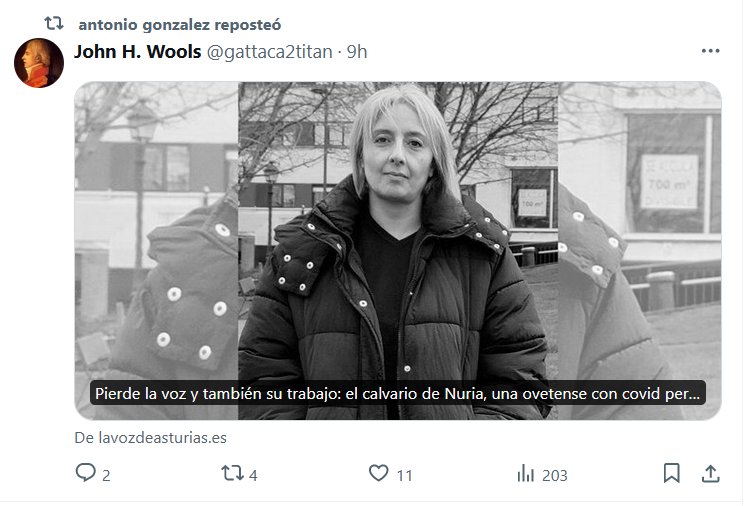Share the post via the upload arrow icon

pos(711,473)
